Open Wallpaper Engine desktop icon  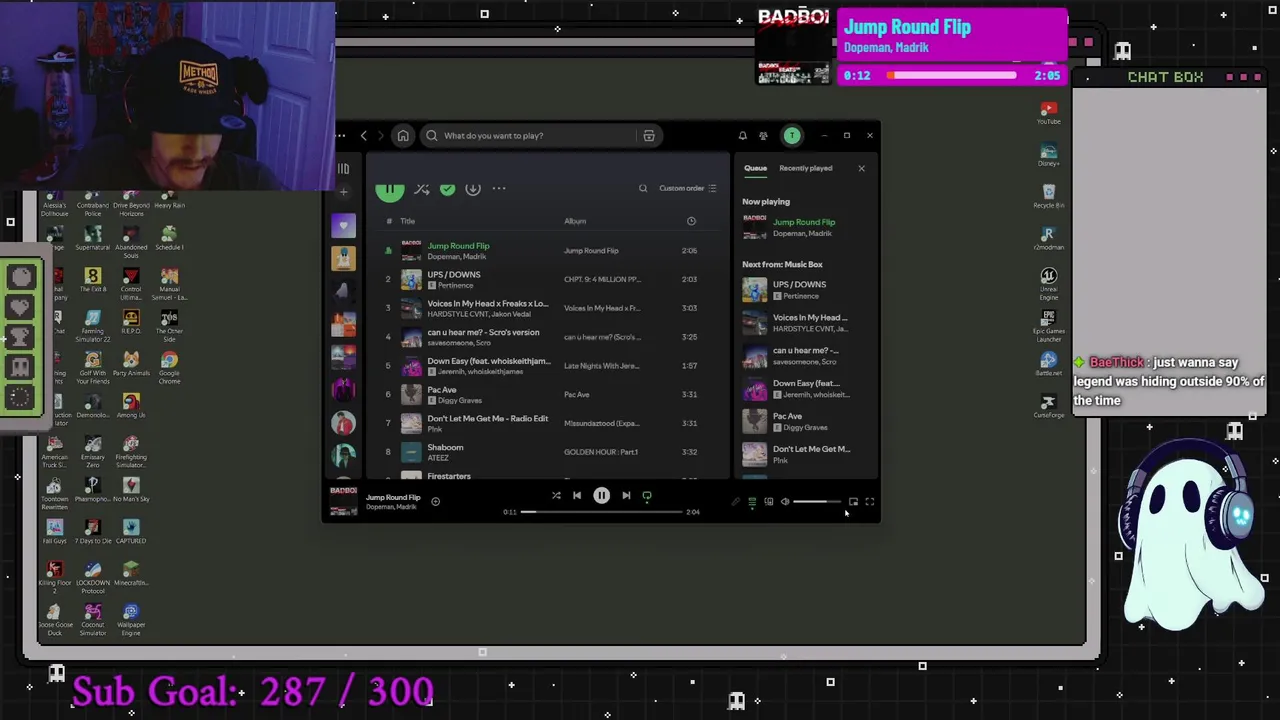pos(131,620)
